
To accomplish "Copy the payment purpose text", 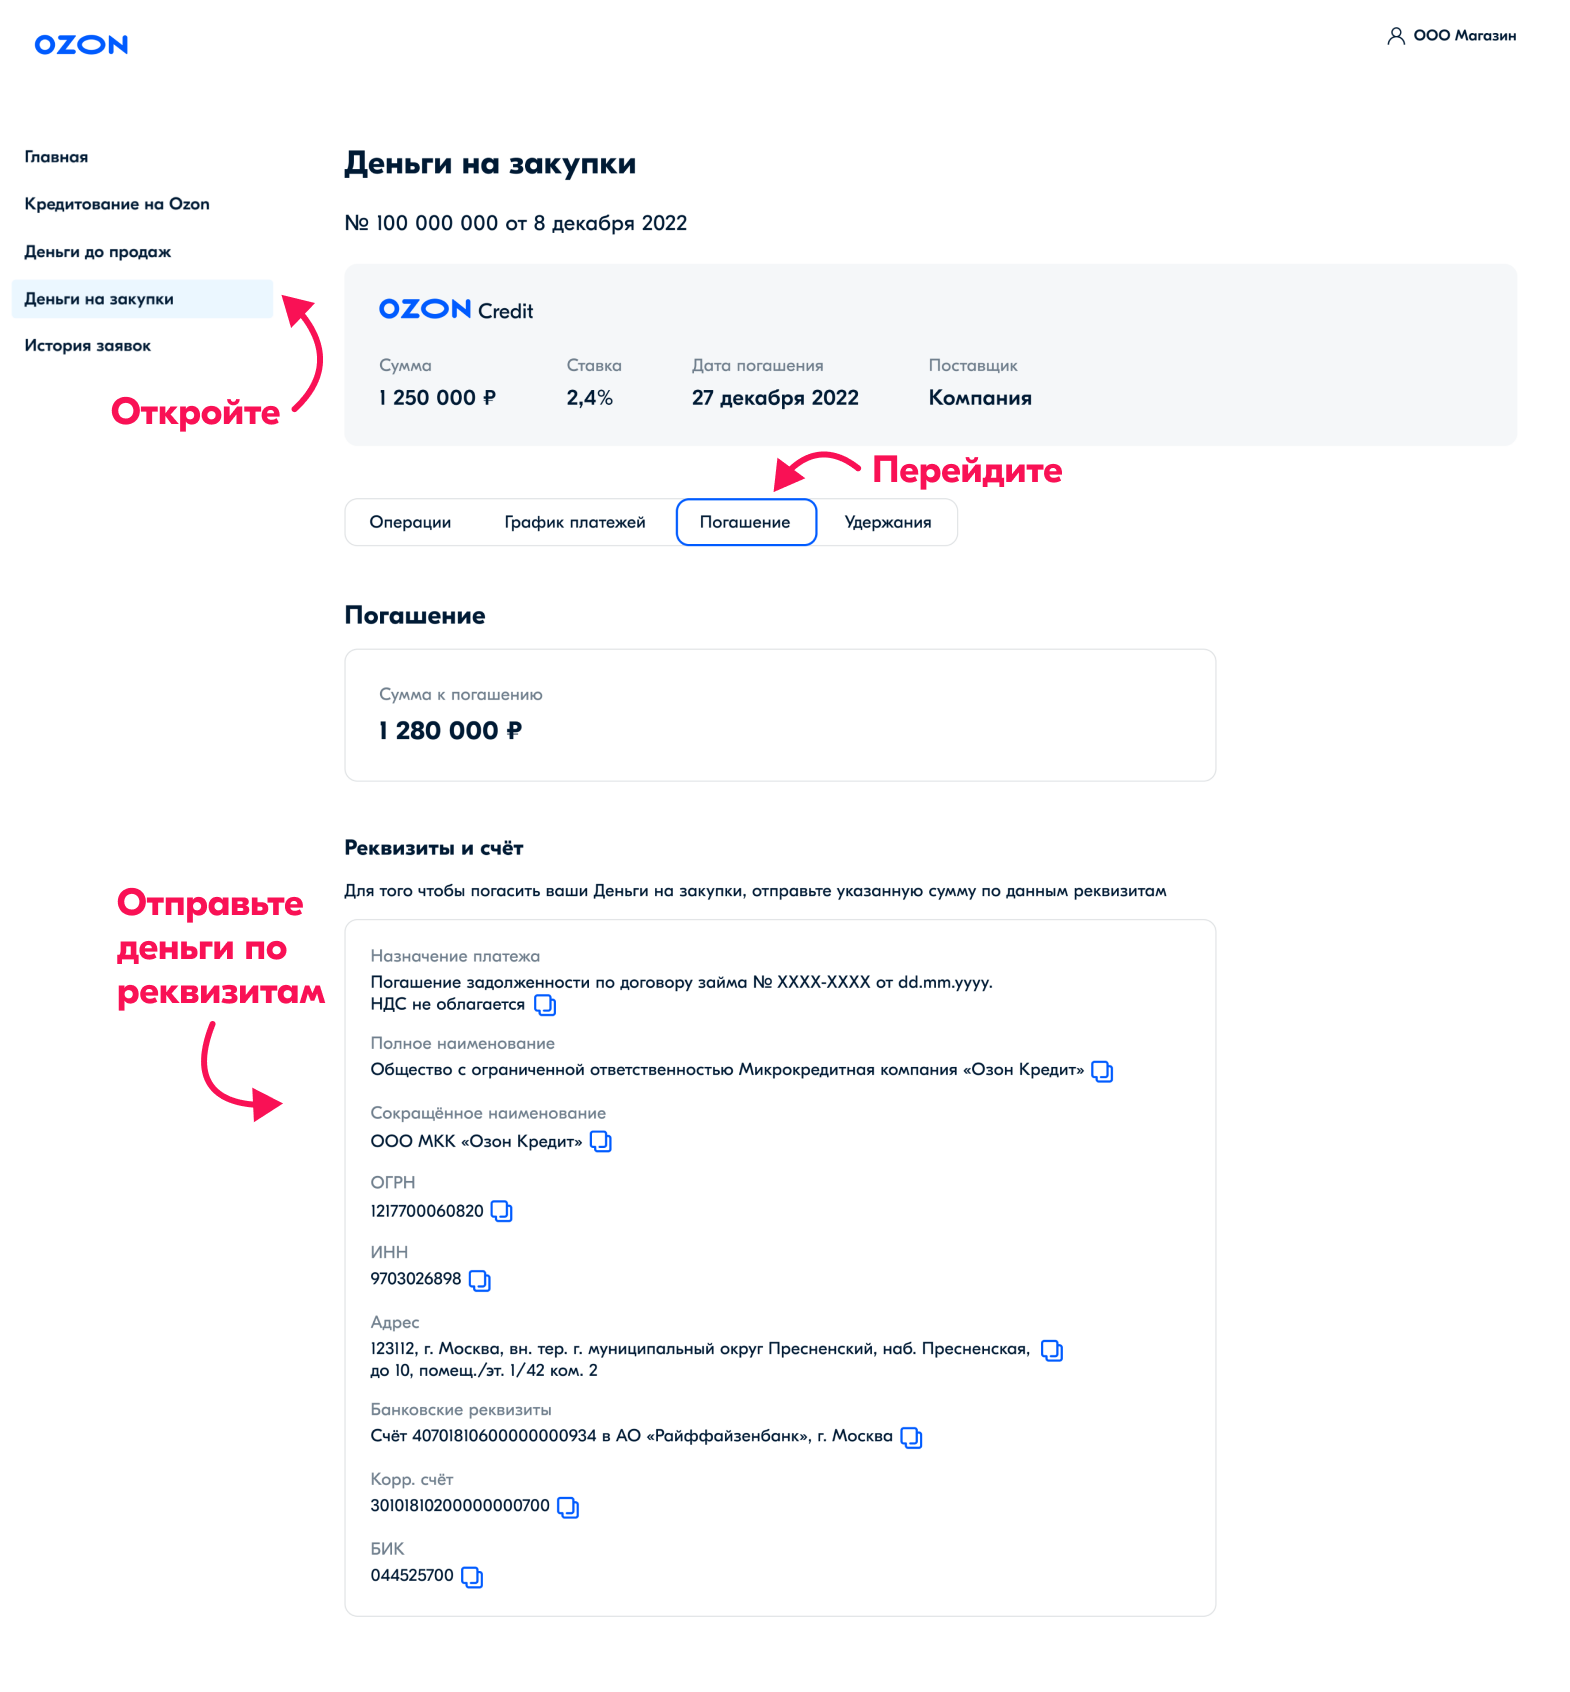I will (545, 1005).
